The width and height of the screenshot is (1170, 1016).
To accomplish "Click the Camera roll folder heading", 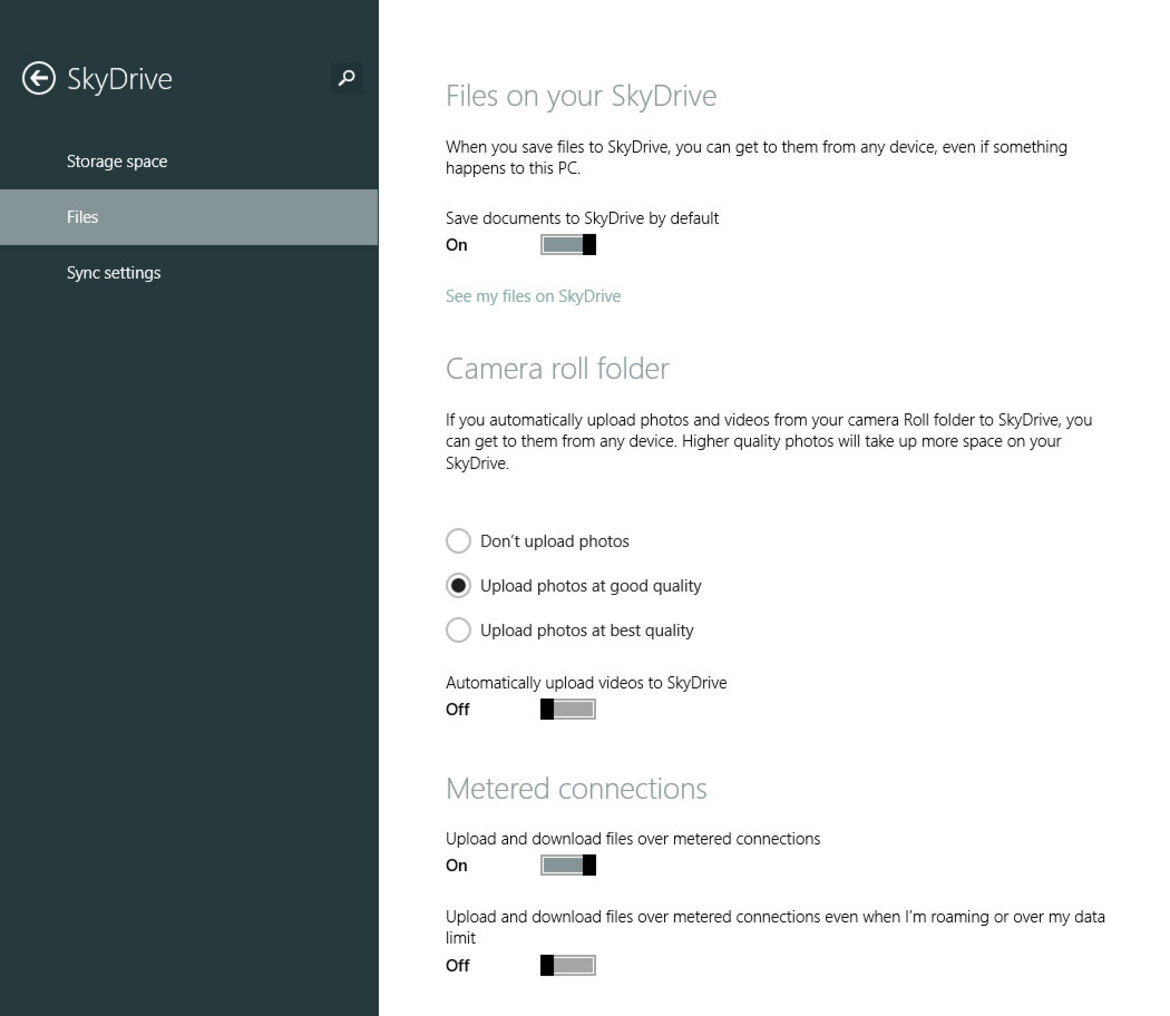I will (x=557, y=369).
